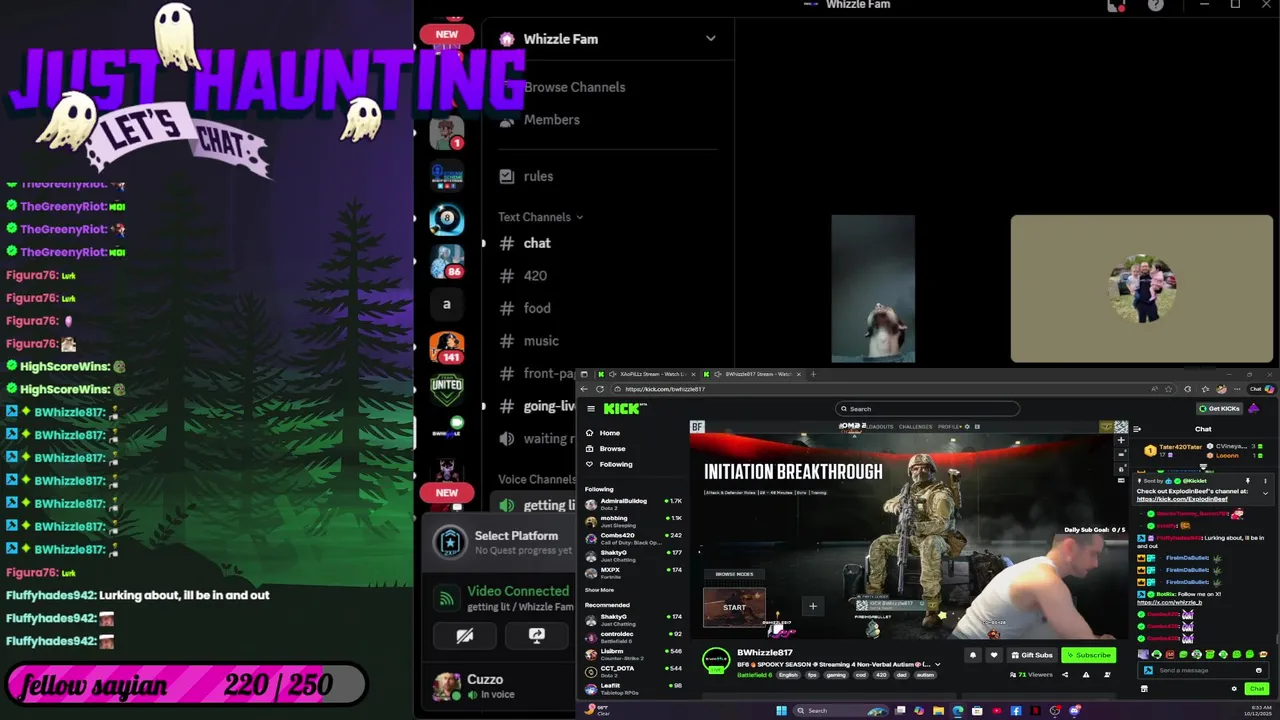Search on Kick
Screen dimensions: 1280x720
tap(928, 408)
